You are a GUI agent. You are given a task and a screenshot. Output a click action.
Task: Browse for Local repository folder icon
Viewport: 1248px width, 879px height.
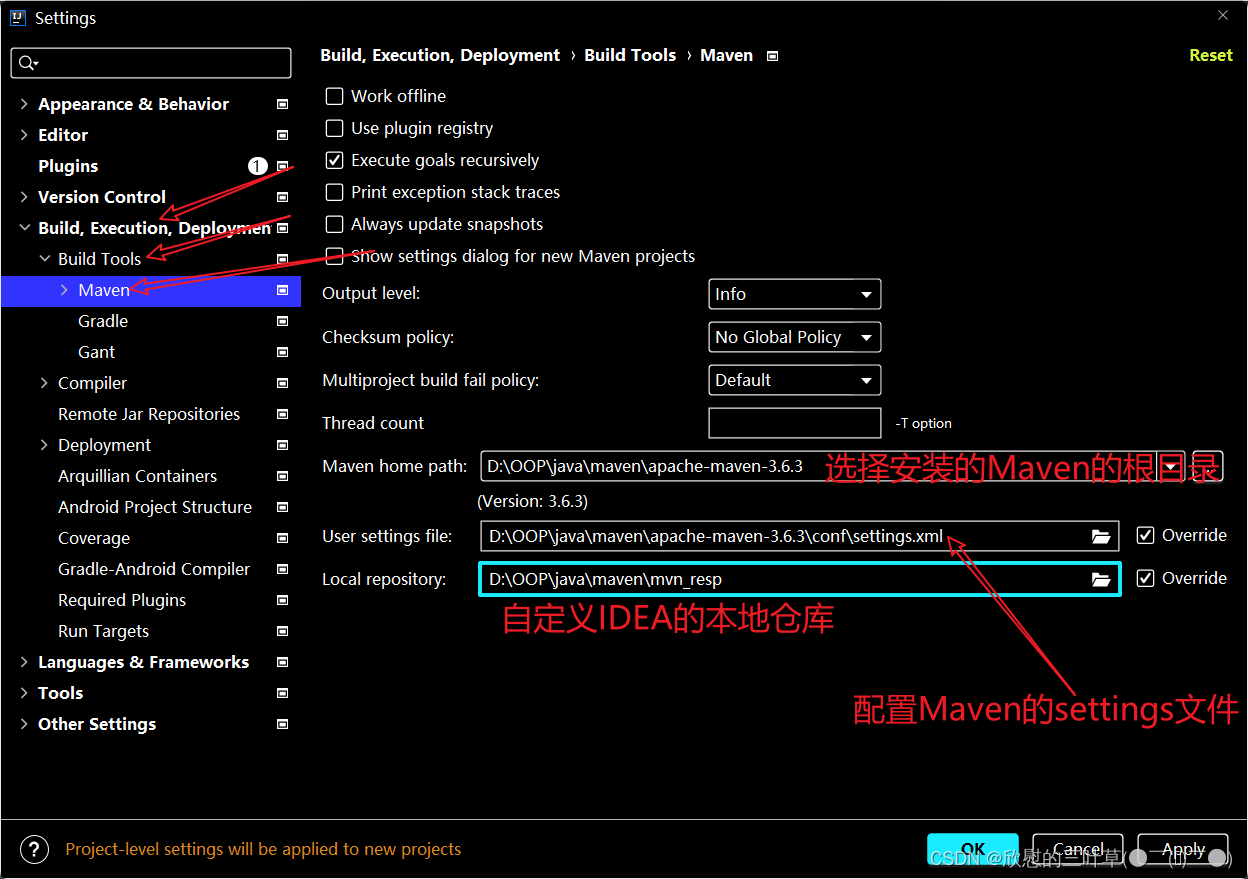pyautogui.click(x=1101, y=579)
